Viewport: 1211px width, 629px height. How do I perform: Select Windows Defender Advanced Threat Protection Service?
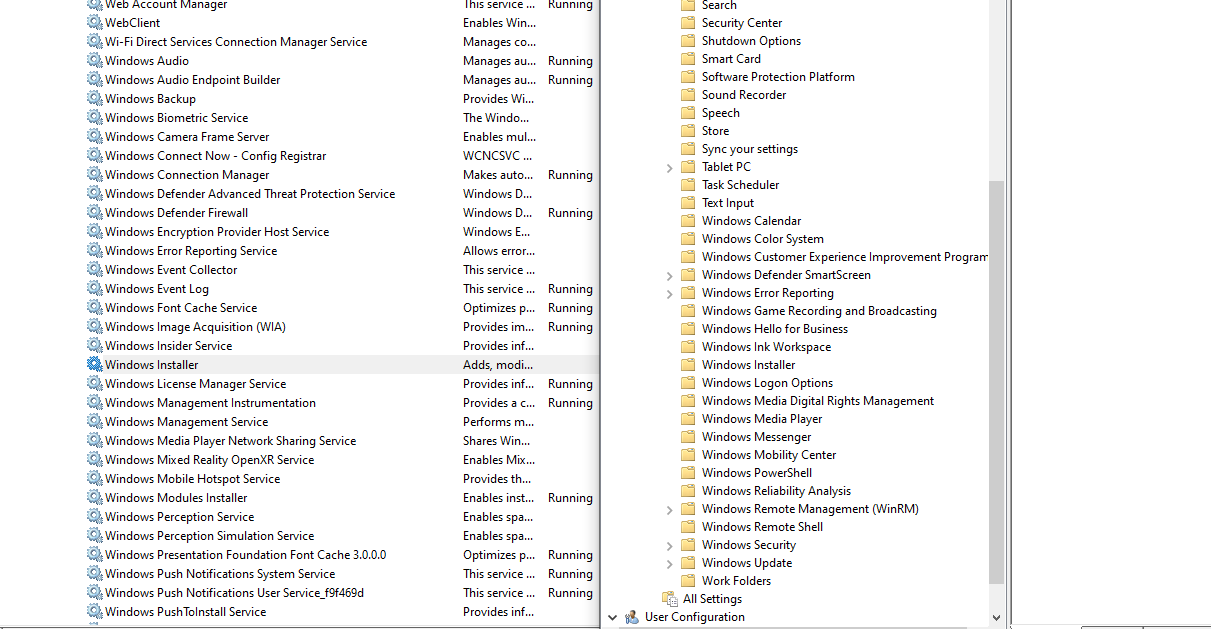pos(250,194)
